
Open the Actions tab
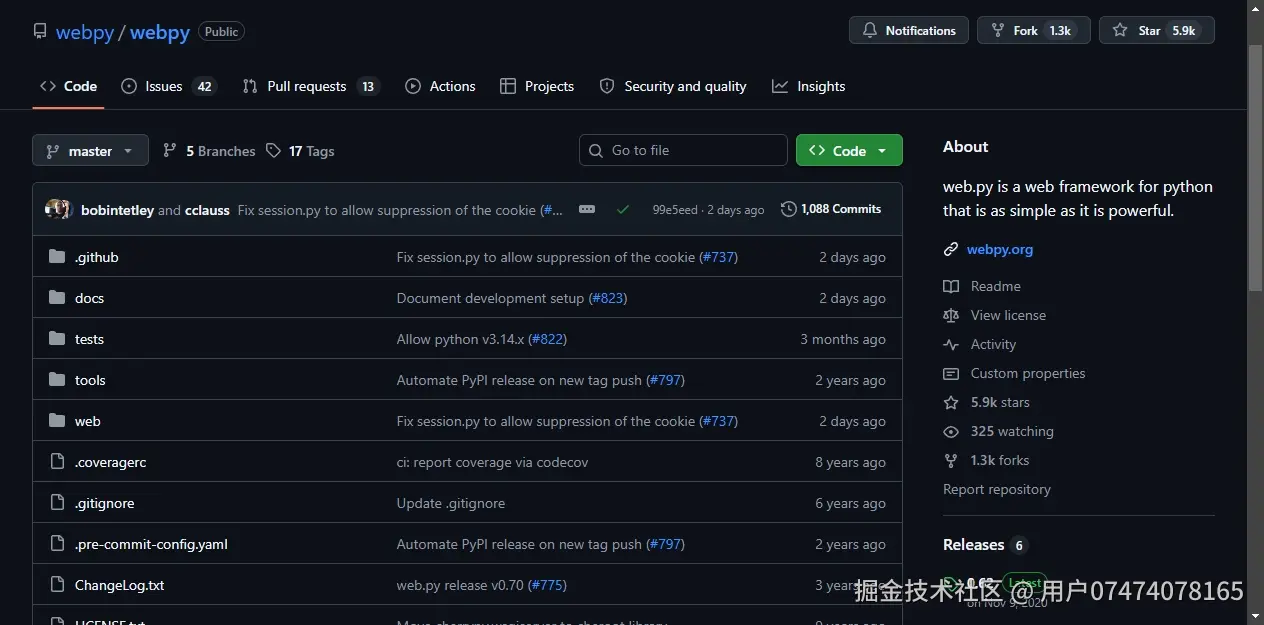tap(440, 86)
